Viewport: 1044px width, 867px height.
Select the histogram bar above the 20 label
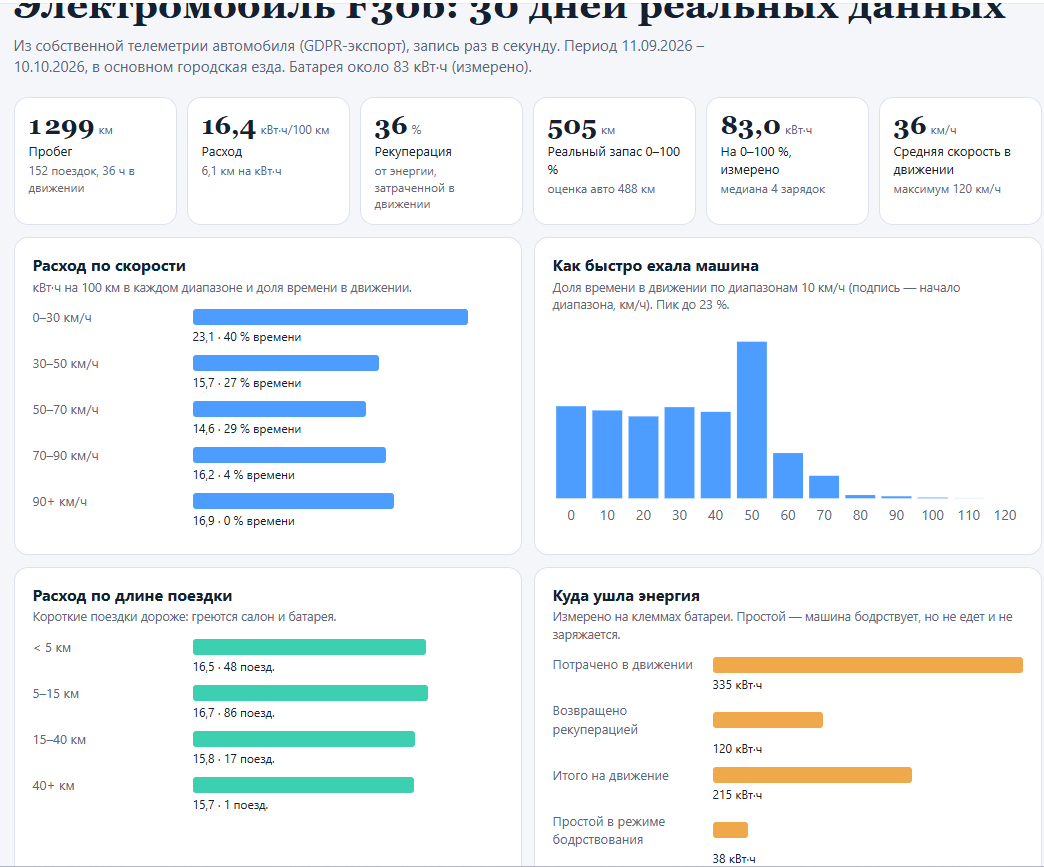pyautogui.click(x=643, y=457)
